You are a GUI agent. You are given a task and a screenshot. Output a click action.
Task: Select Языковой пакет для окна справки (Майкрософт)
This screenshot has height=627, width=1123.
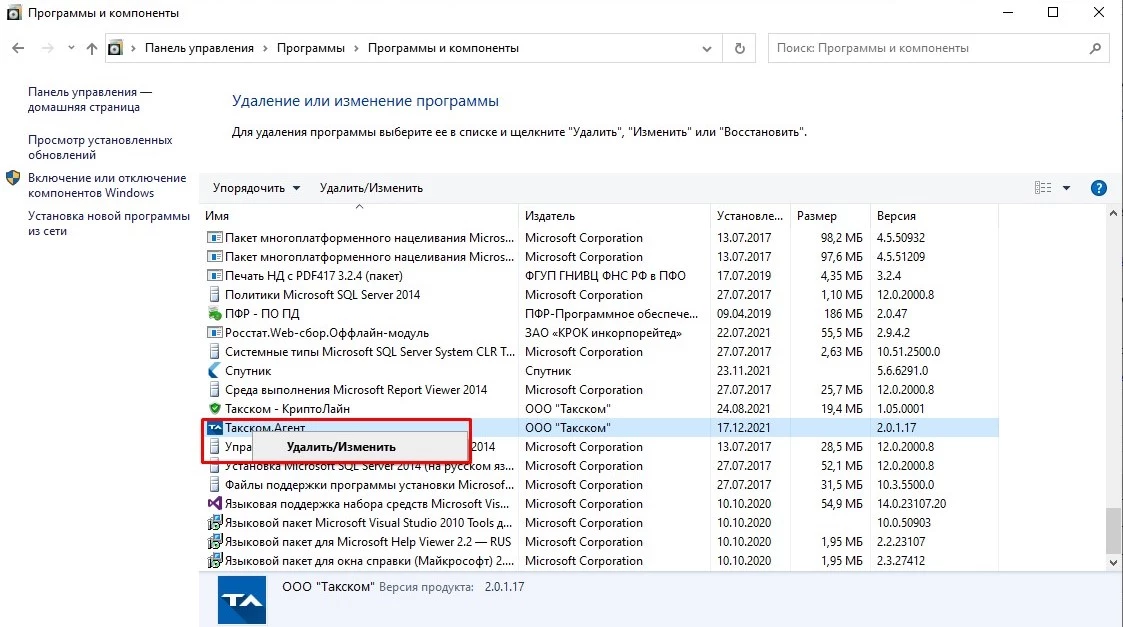(x=370, y=561)
